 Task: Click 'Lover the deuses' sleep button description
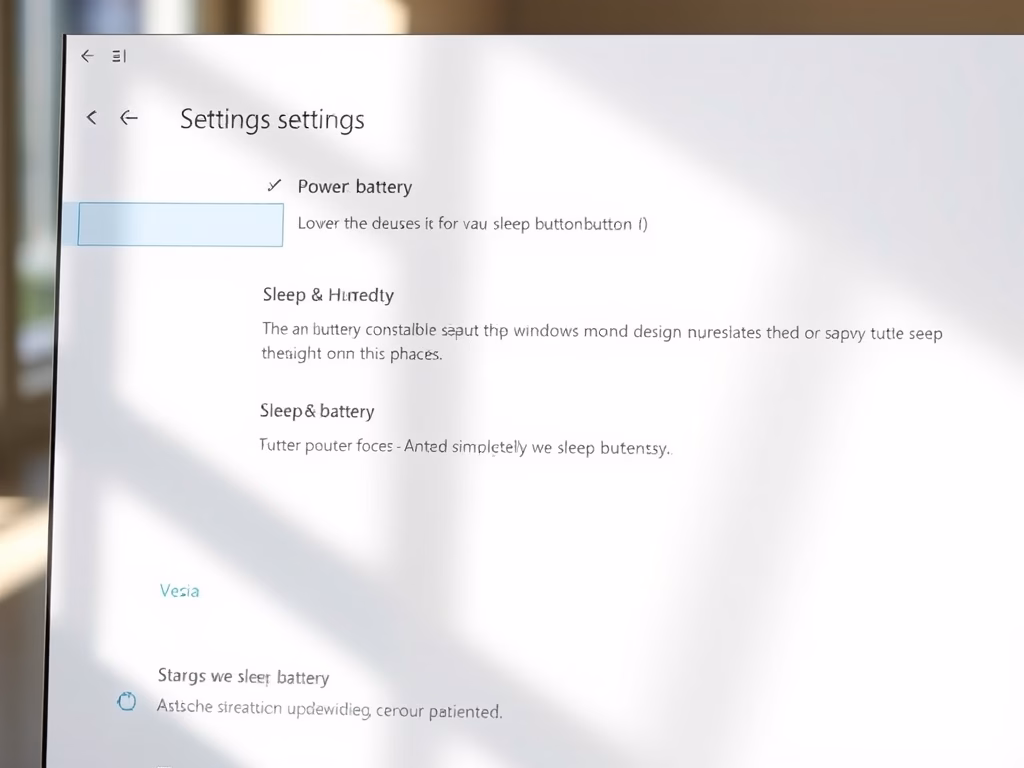(x=472, y=224)
